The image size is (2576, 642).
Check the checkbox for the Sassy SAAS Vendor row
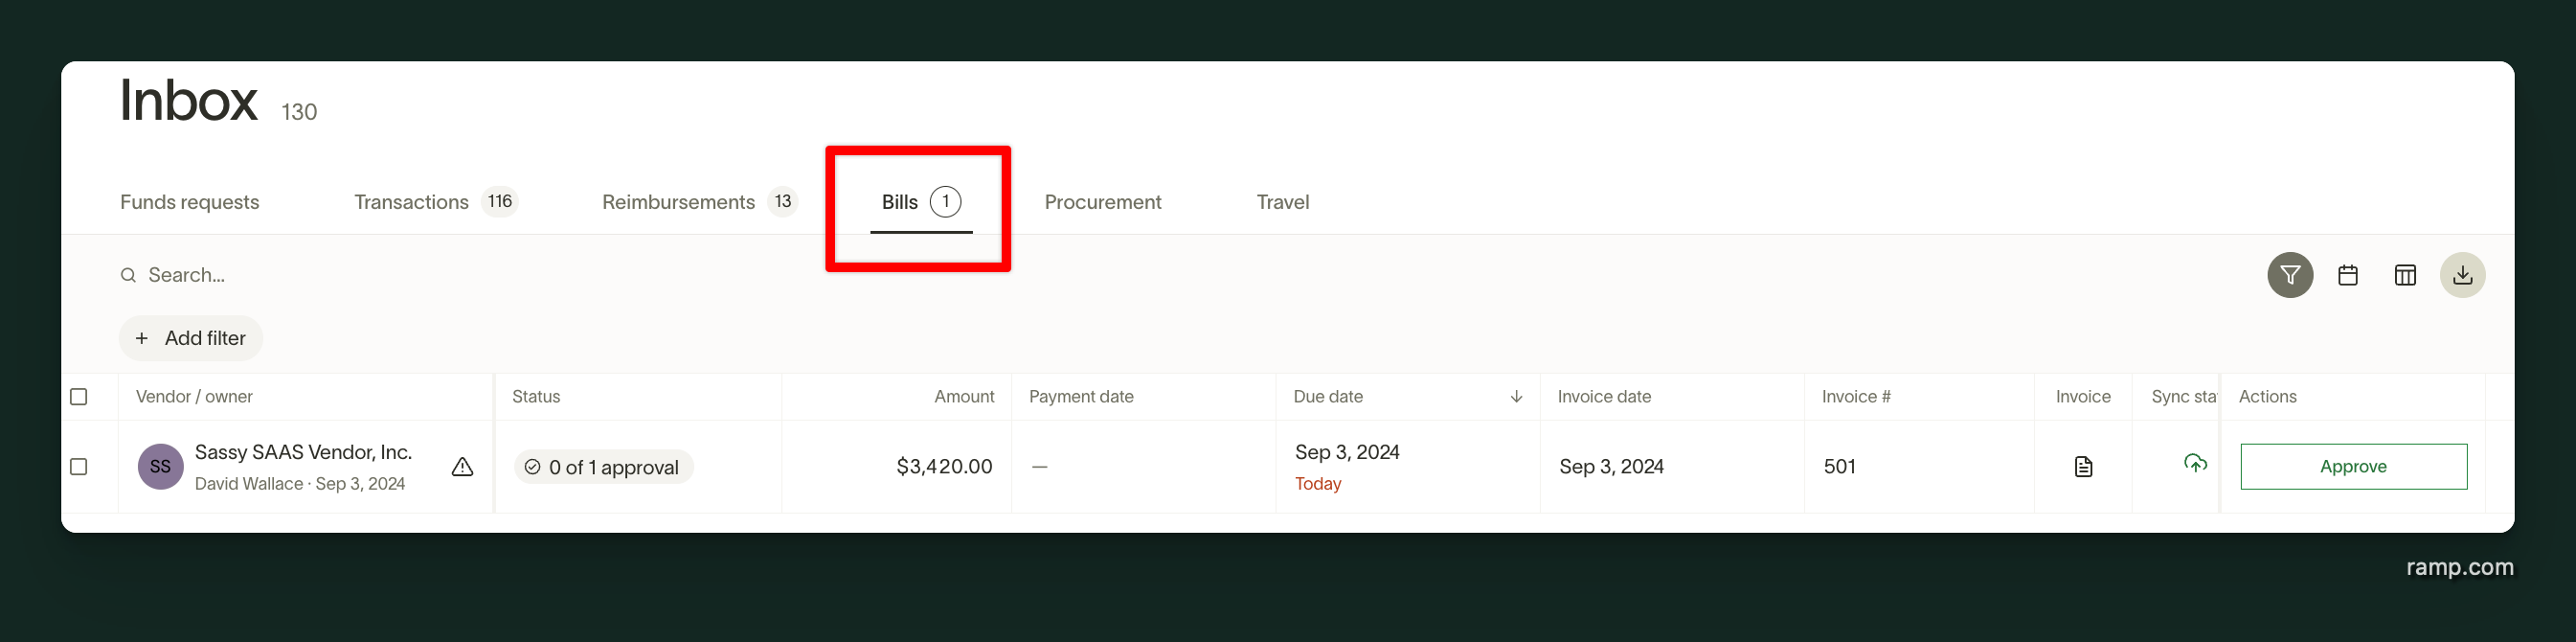78,466
